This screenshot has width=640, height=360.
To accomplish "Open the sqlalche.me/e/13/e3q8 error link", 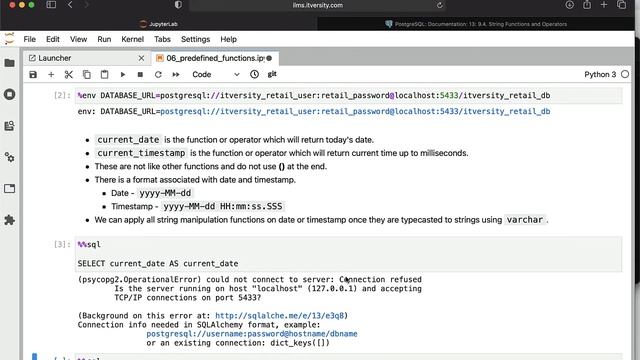I will 280,316.
